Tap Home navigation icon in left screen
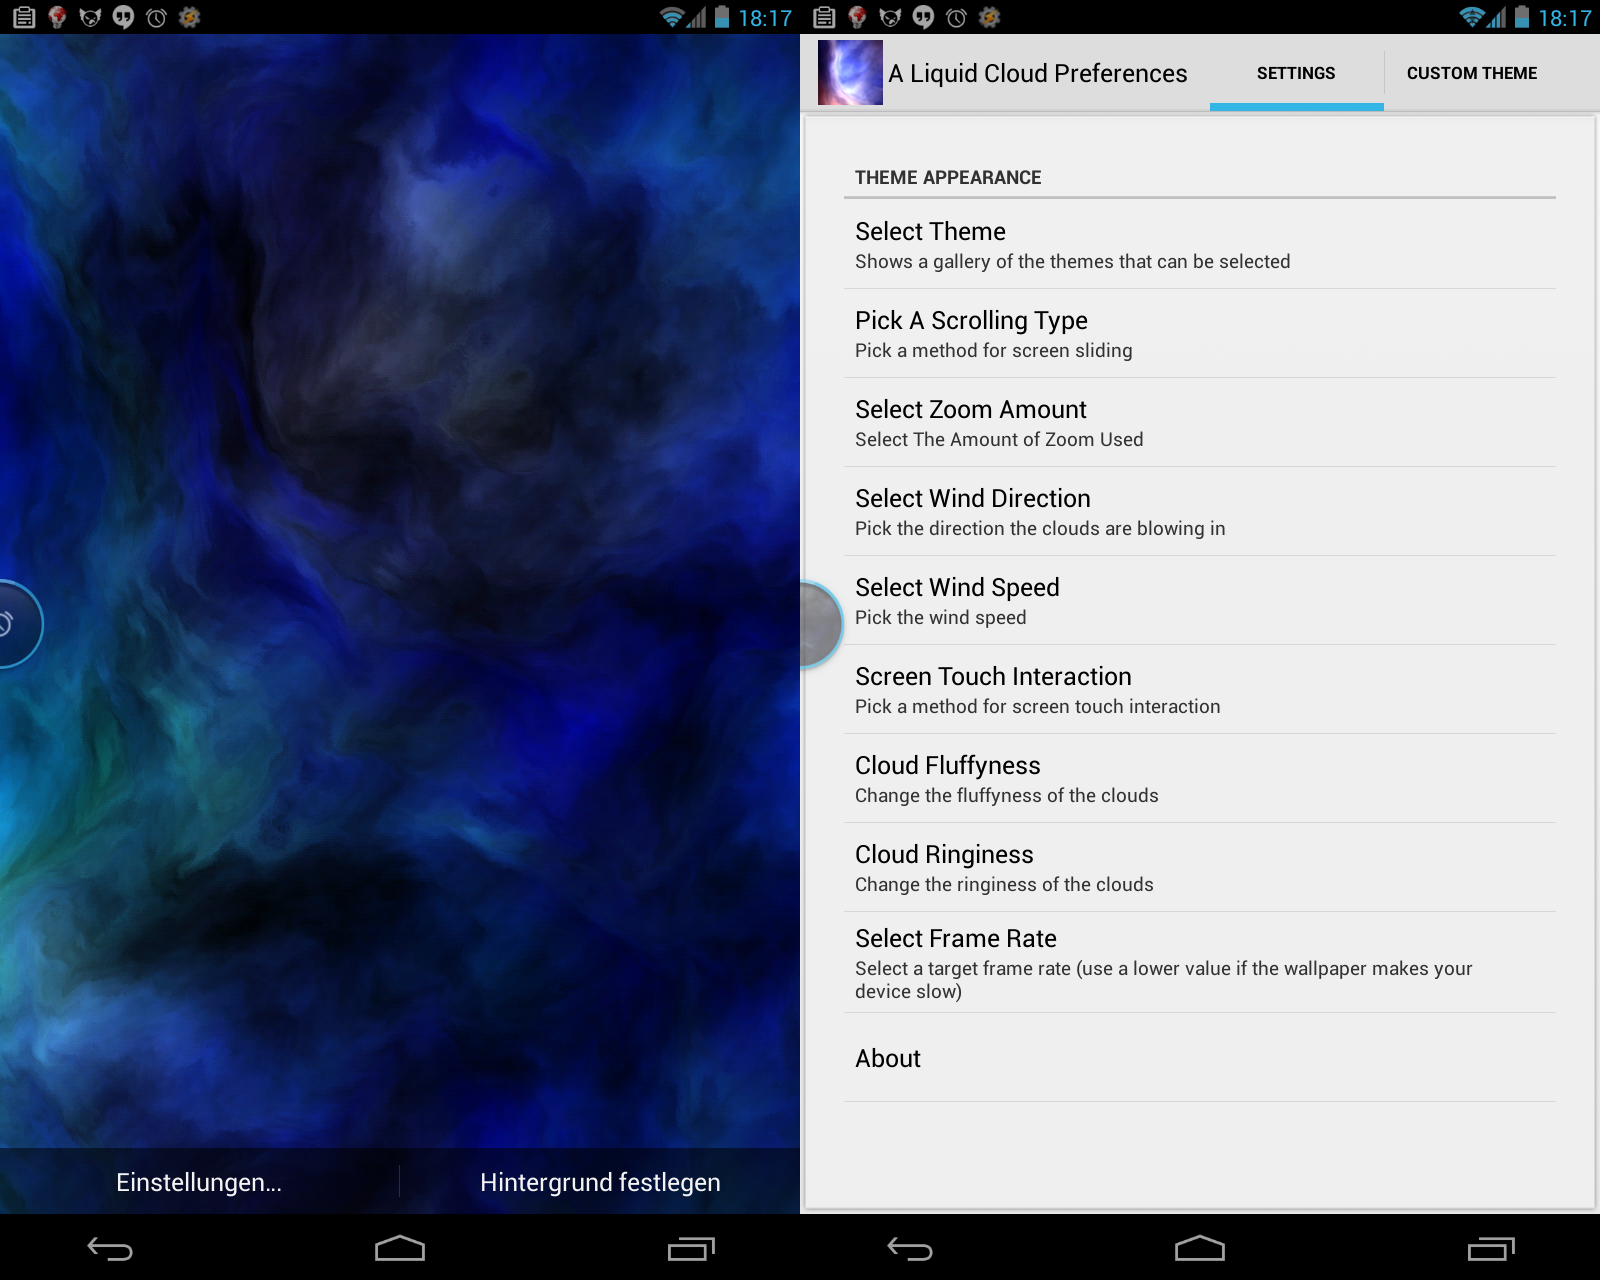Image resolution: width=1600 pixels, height=1280 pixels. (400, 1248)
